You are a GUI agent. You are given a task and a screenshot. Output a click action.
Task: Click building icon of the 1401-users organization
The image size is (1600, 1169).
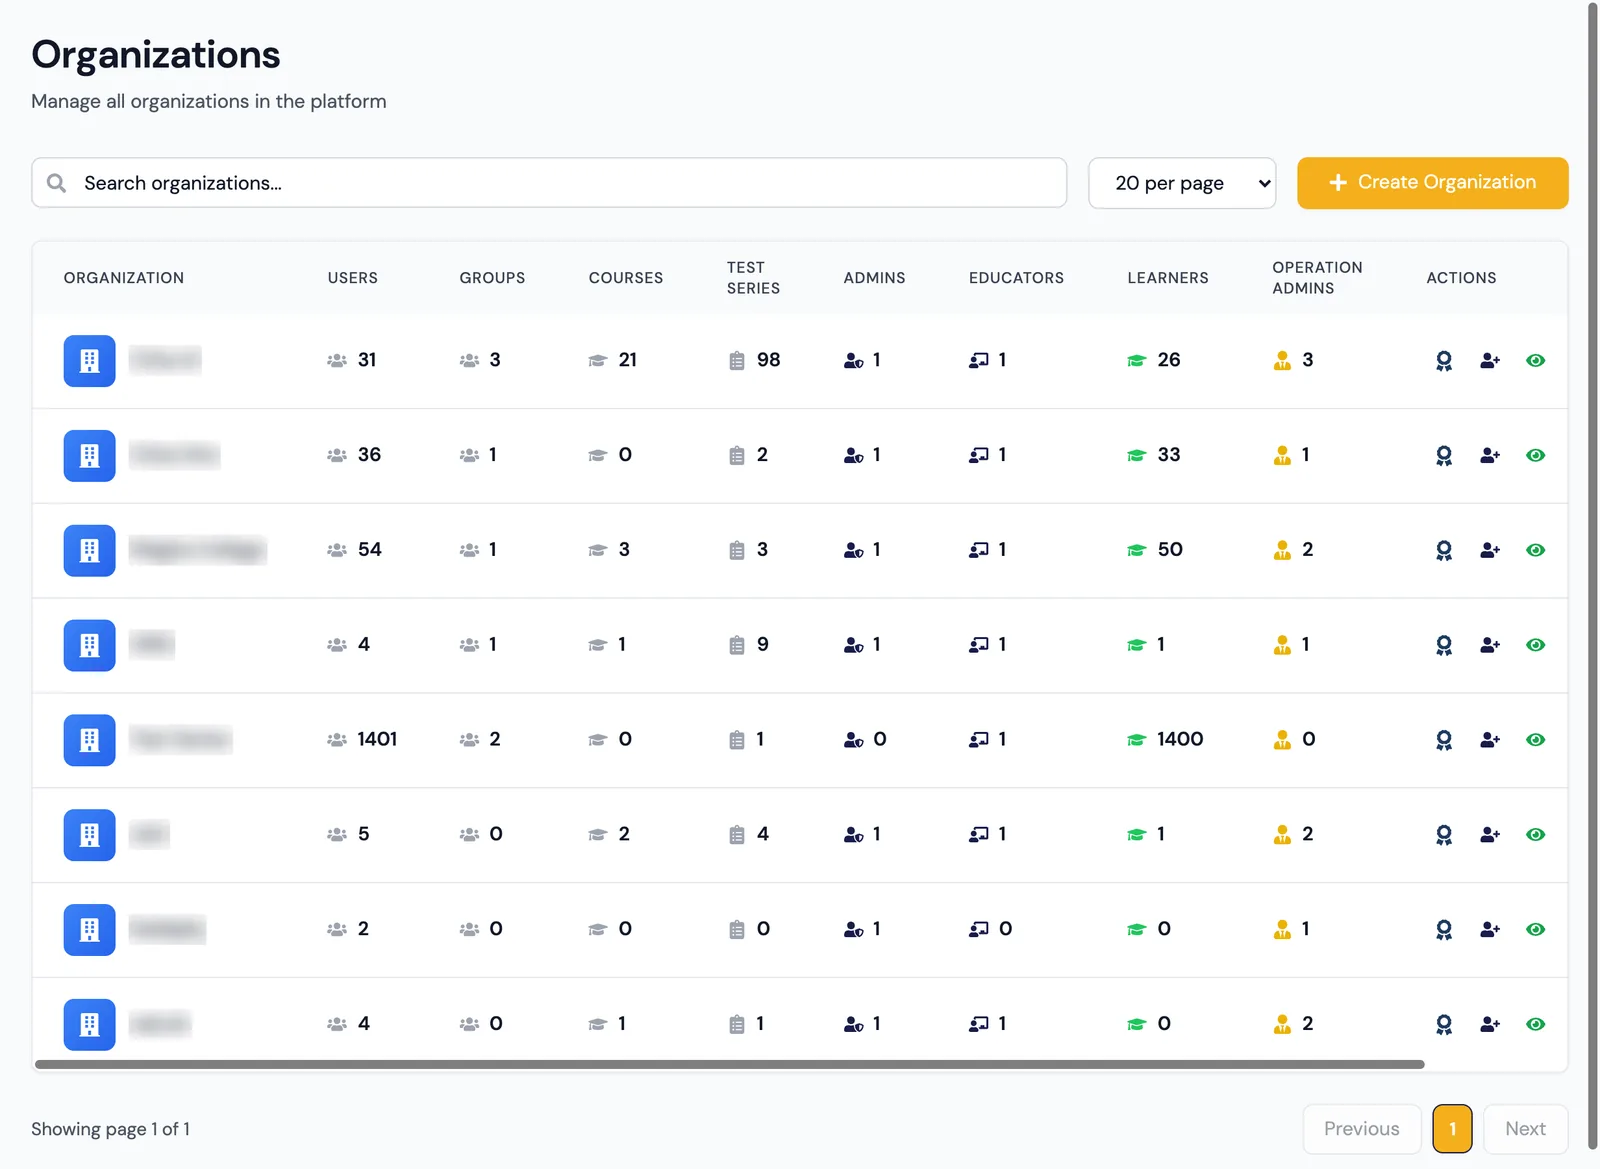(x=89, y=740)
